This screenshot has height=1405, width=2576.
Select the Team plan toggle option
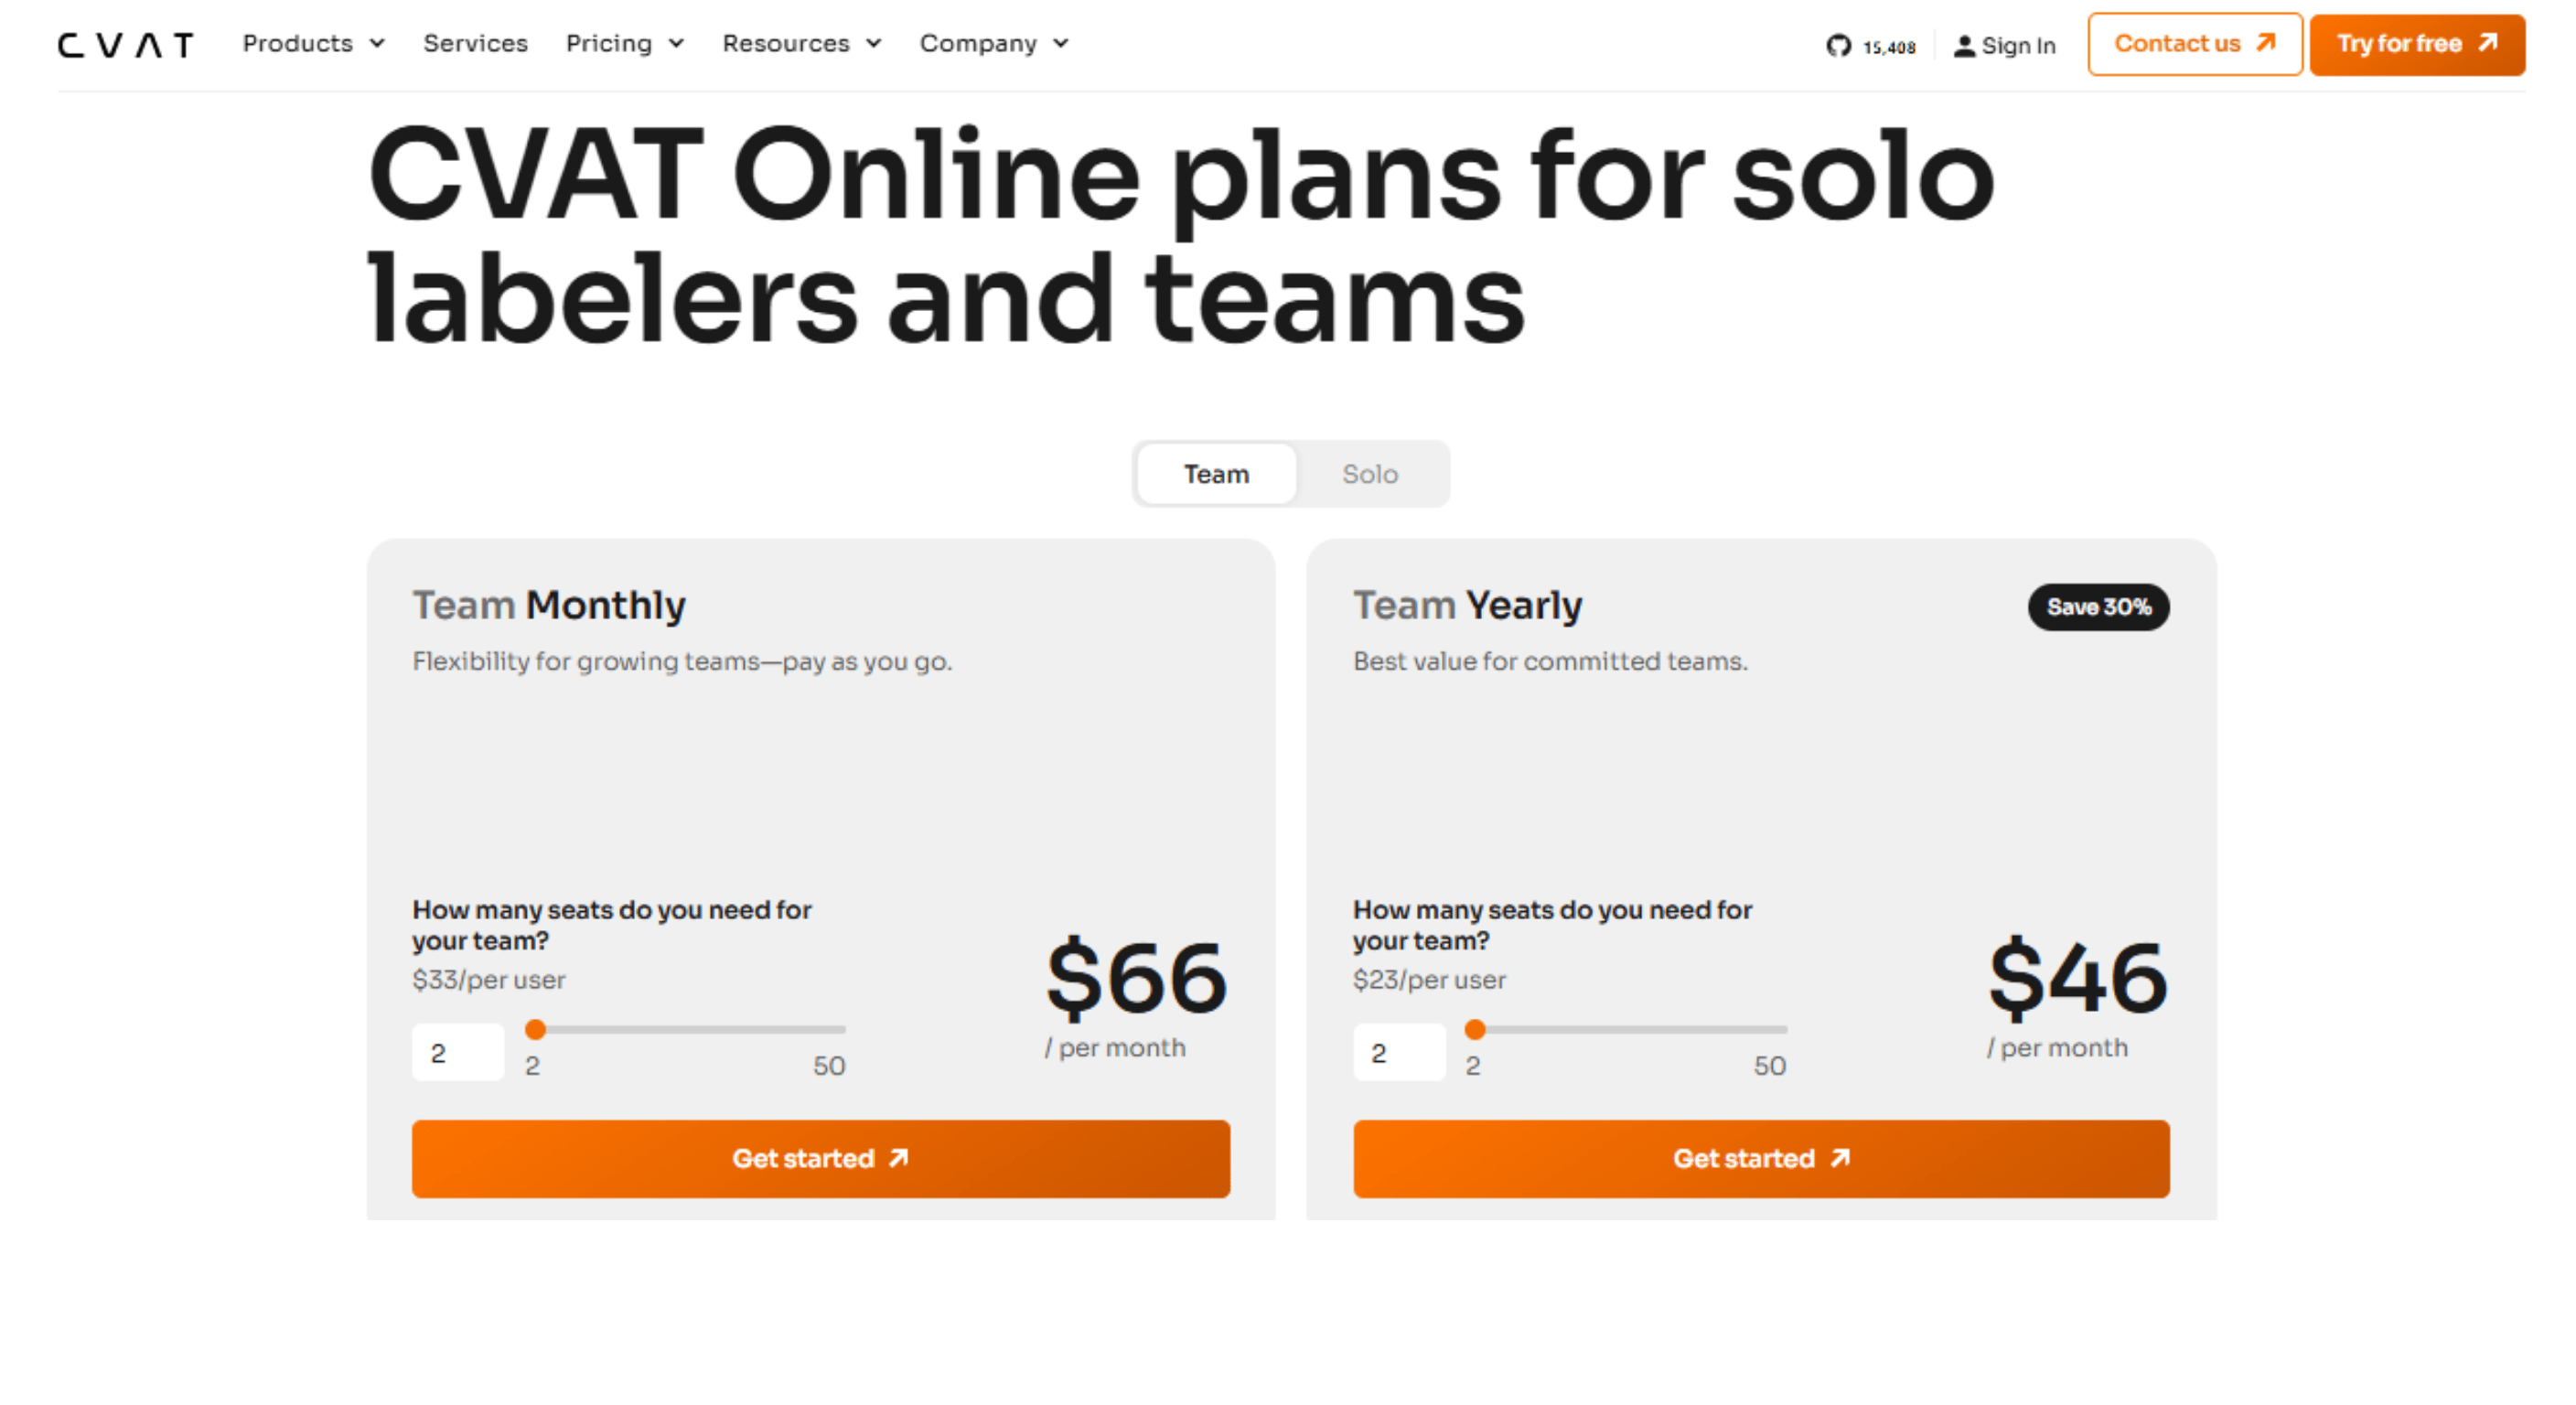[x=1216, y=474]
